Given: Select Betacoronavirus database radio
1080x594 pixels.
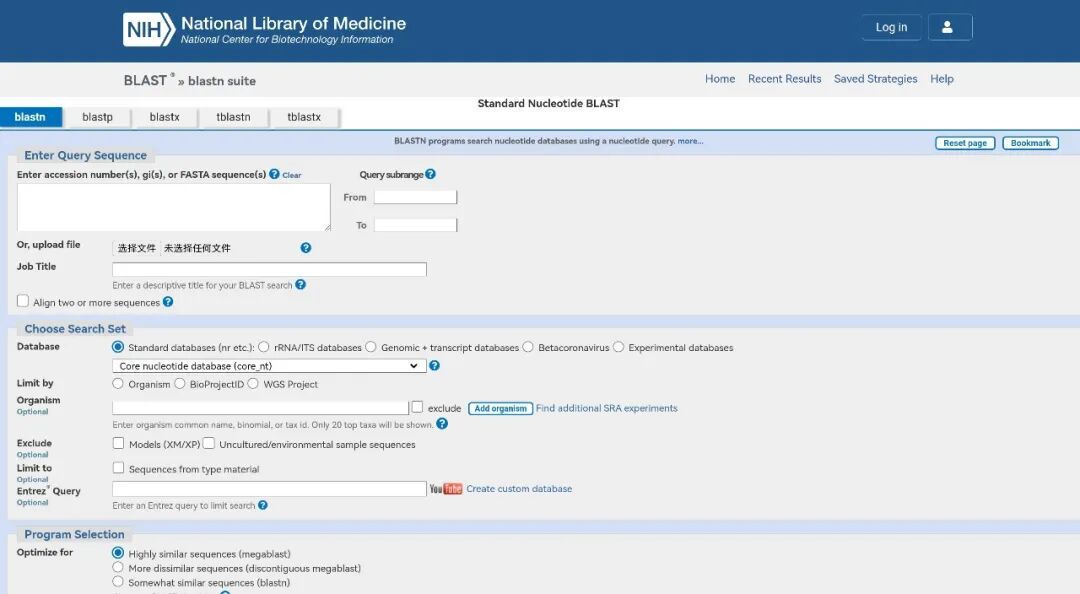Looking at the screenshot, I should (528, 347).
